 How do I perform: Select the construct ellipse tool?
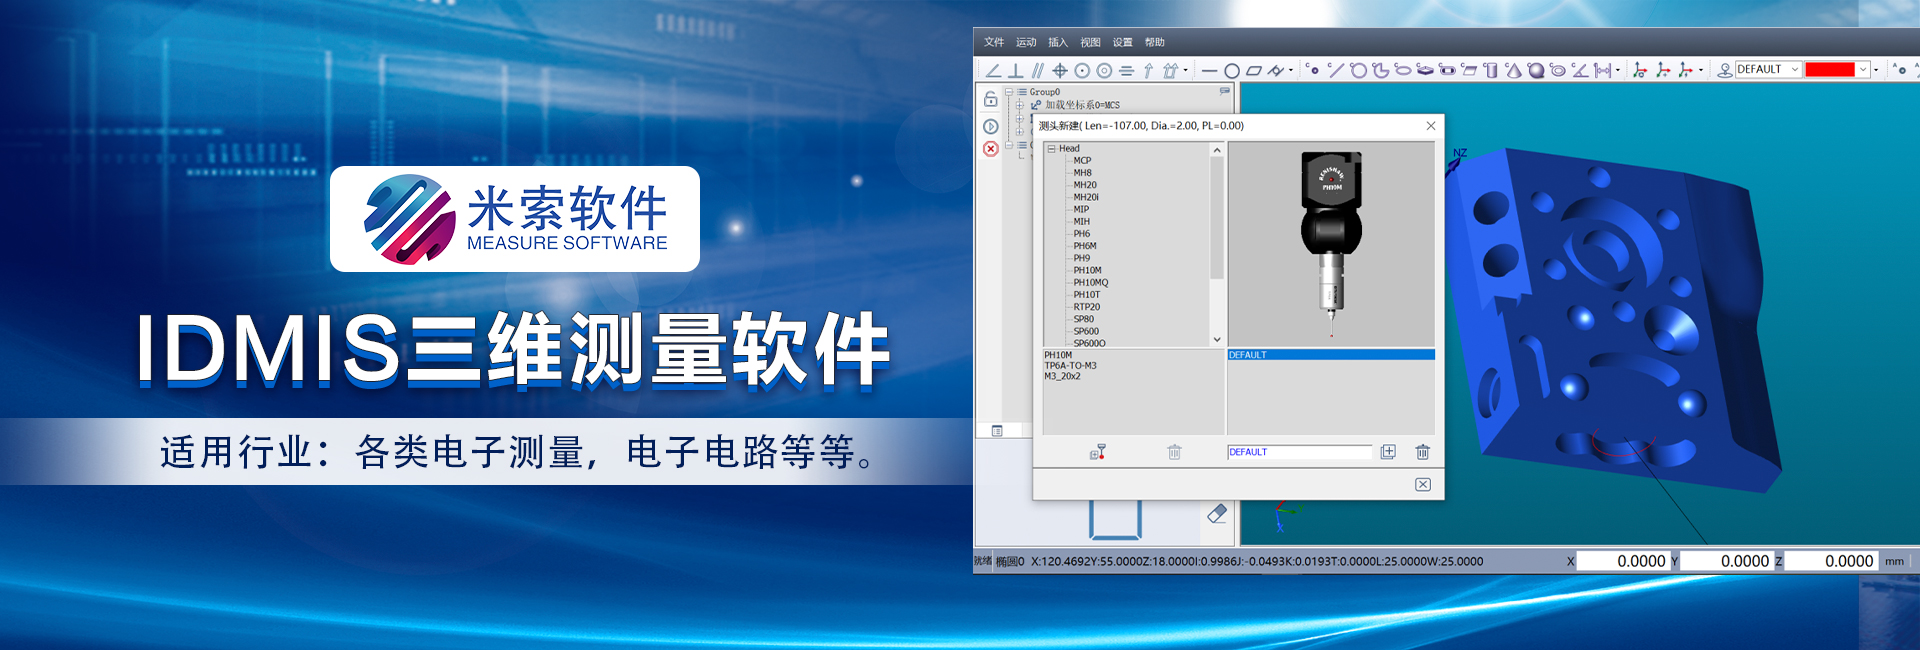(1402, 69)
